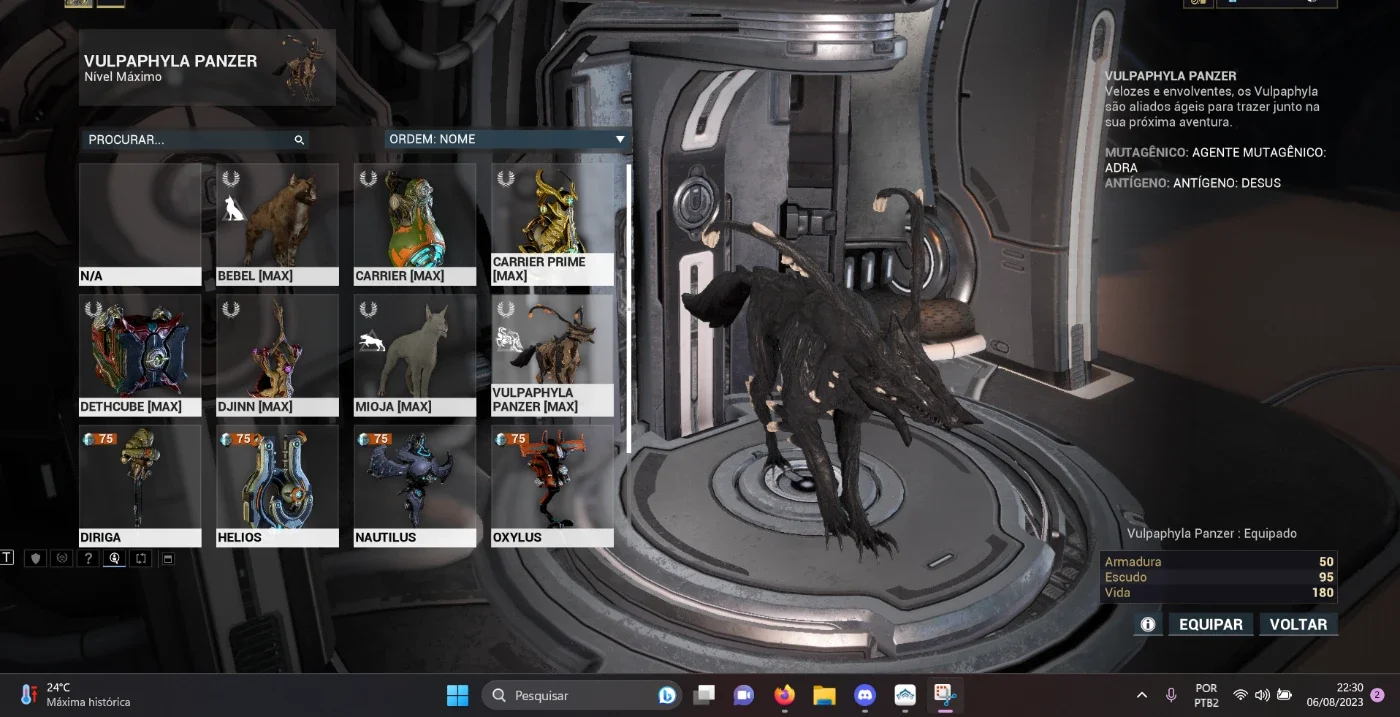This screenshot has height=717, width=1400.
Task: Select the Dethcube [MAX] sentinel
Action: pyautogui.click(x=140, y=355)
